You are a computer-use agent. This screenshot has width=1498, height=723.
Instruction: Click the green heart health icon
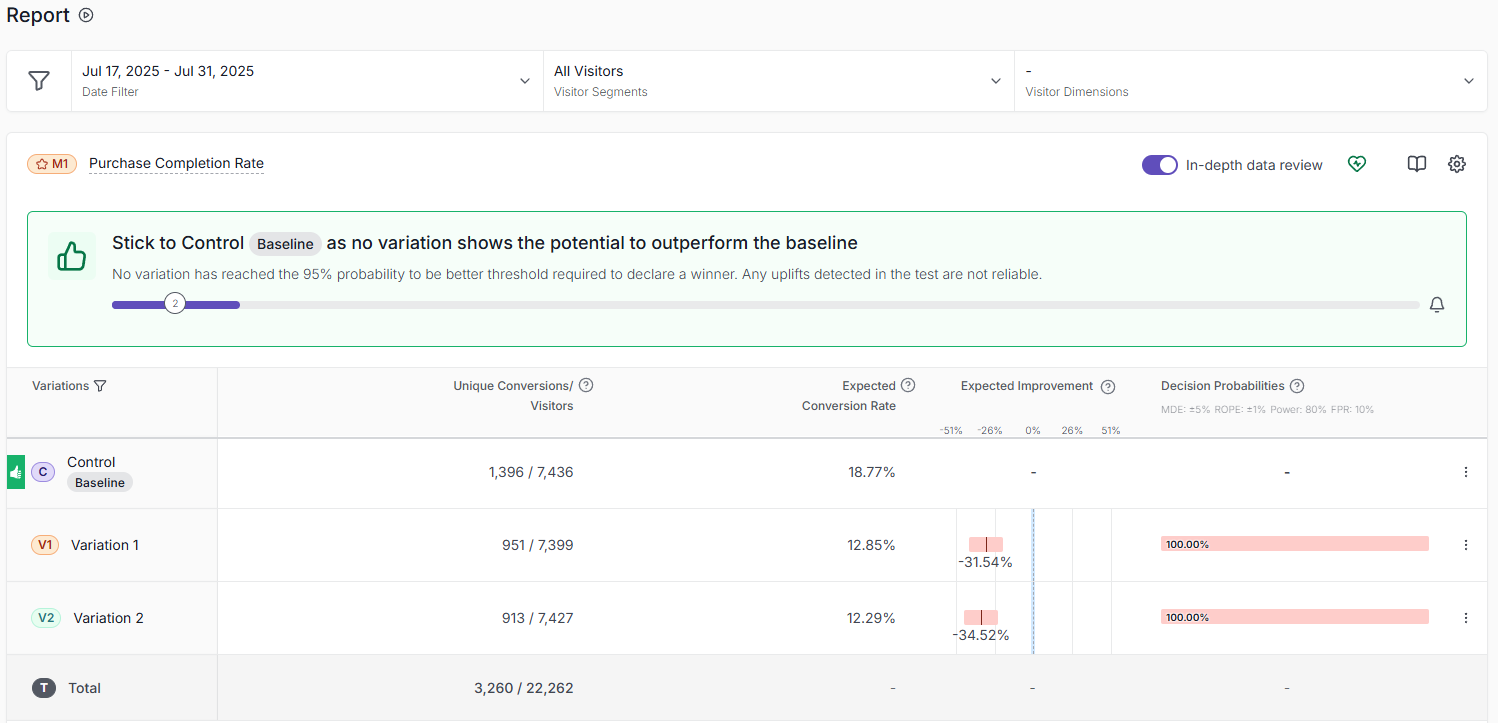(1357, 164)
